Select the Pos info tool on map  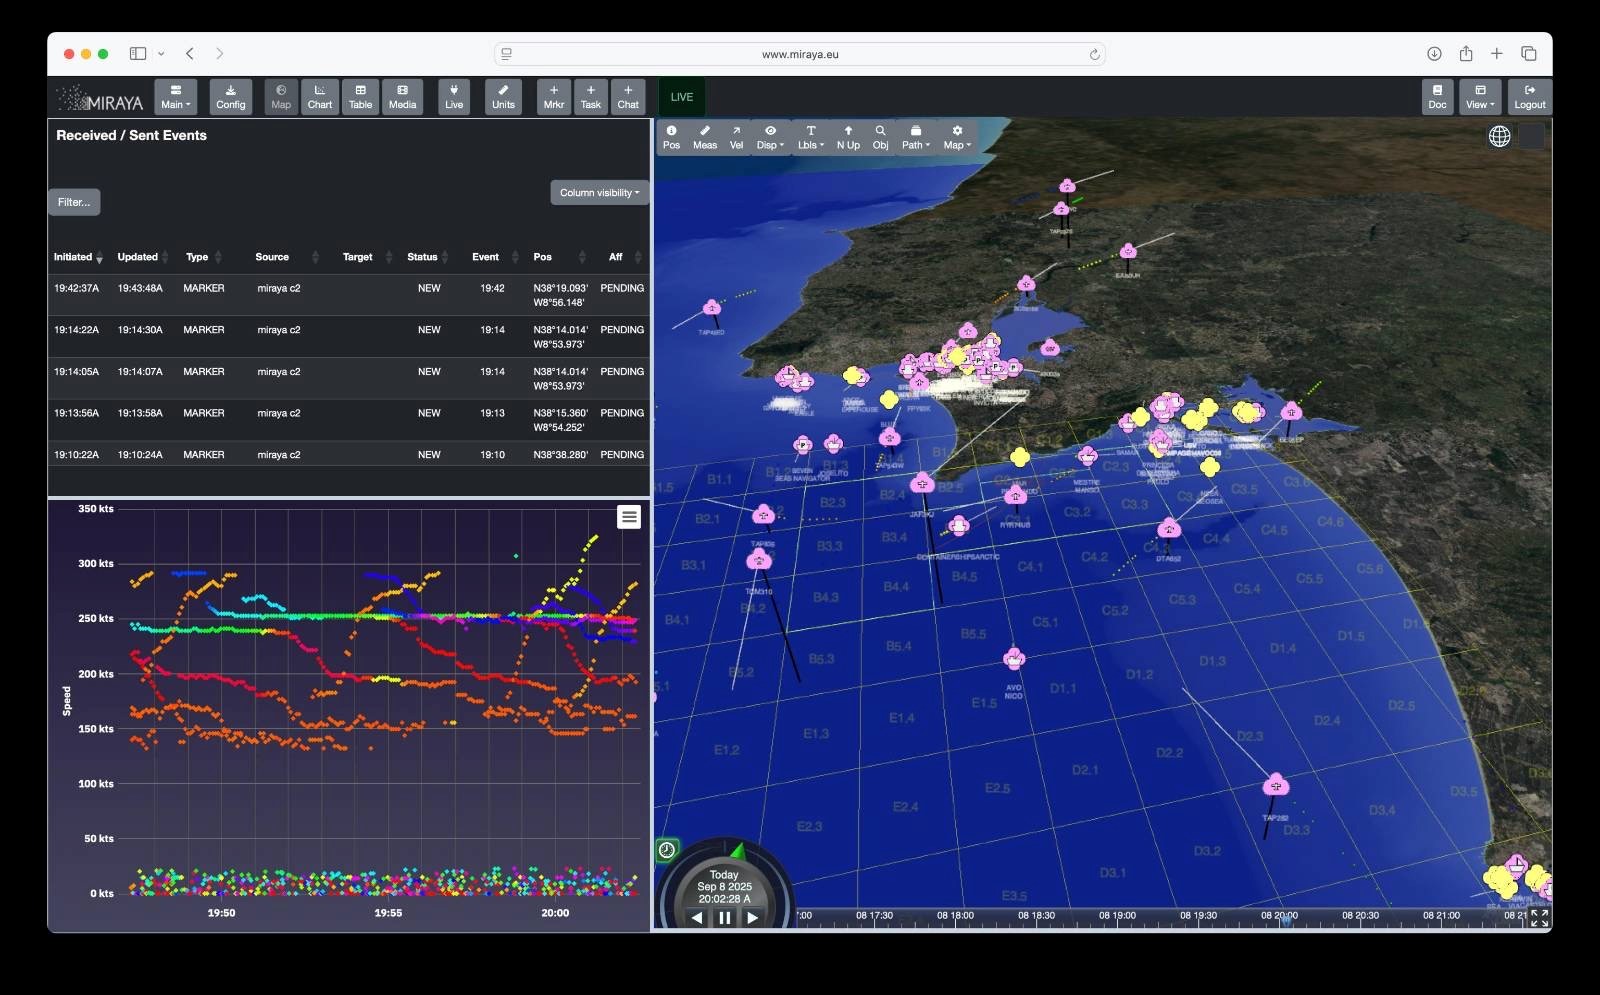click(x=671, y=137)
